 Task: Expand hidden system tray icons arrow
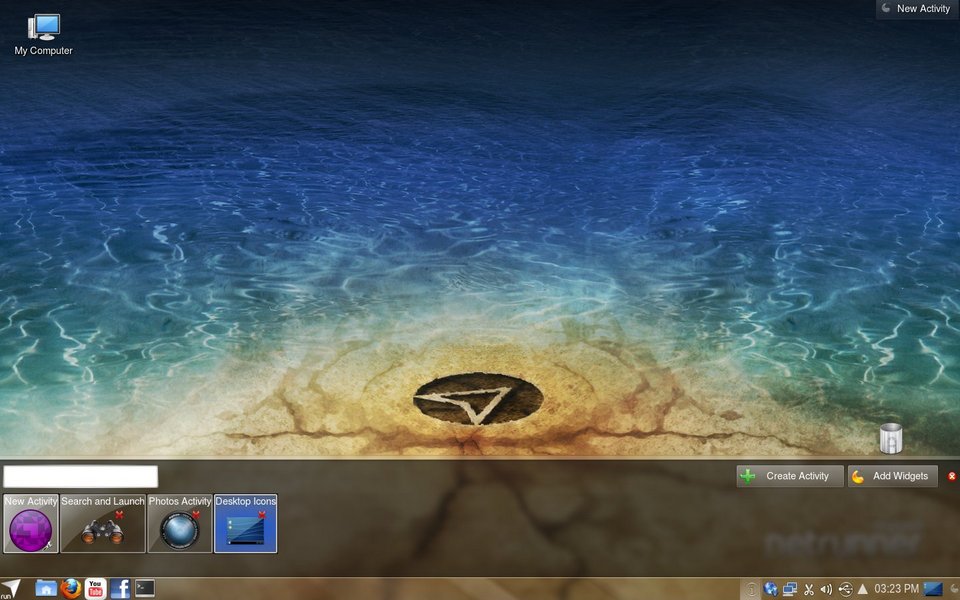pyautogui.click(x=863, y=589)
